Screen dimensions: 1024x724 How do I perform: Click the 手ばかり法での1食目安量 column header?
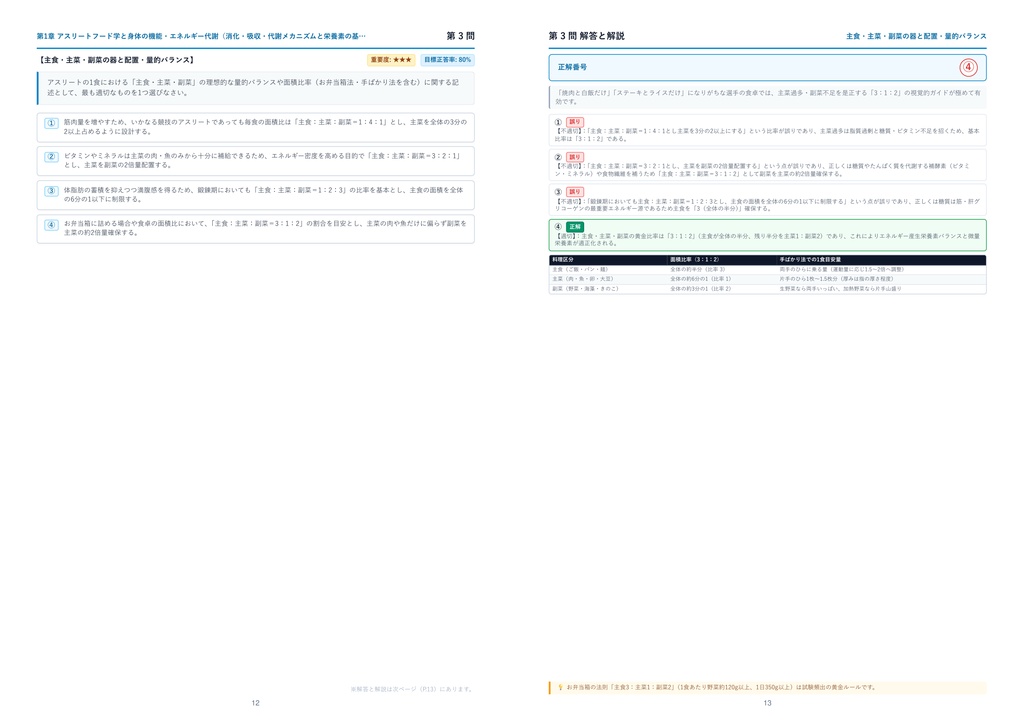[810, 260]
